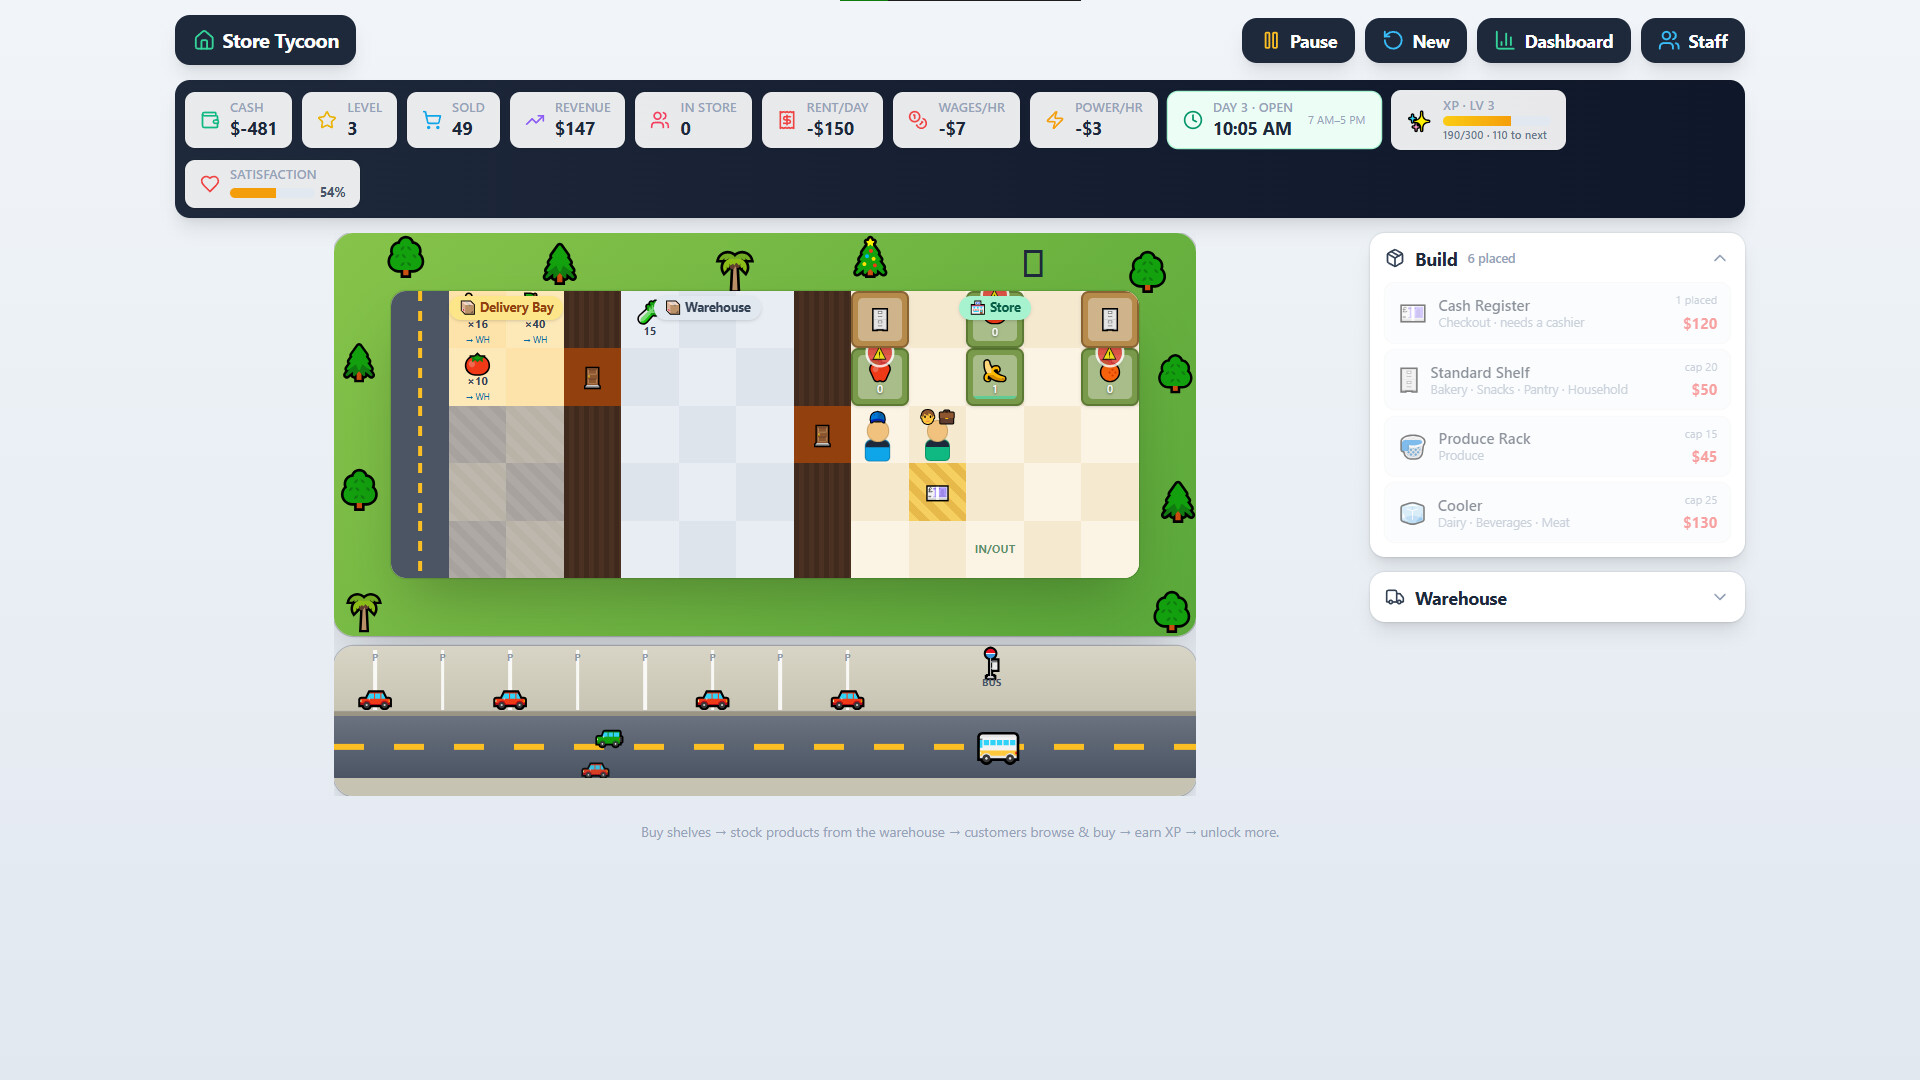Image resolution: width=1920 pixels, height=1080 pixels.
Task: Click the Cash wallet icon
Action: [210, 120]
